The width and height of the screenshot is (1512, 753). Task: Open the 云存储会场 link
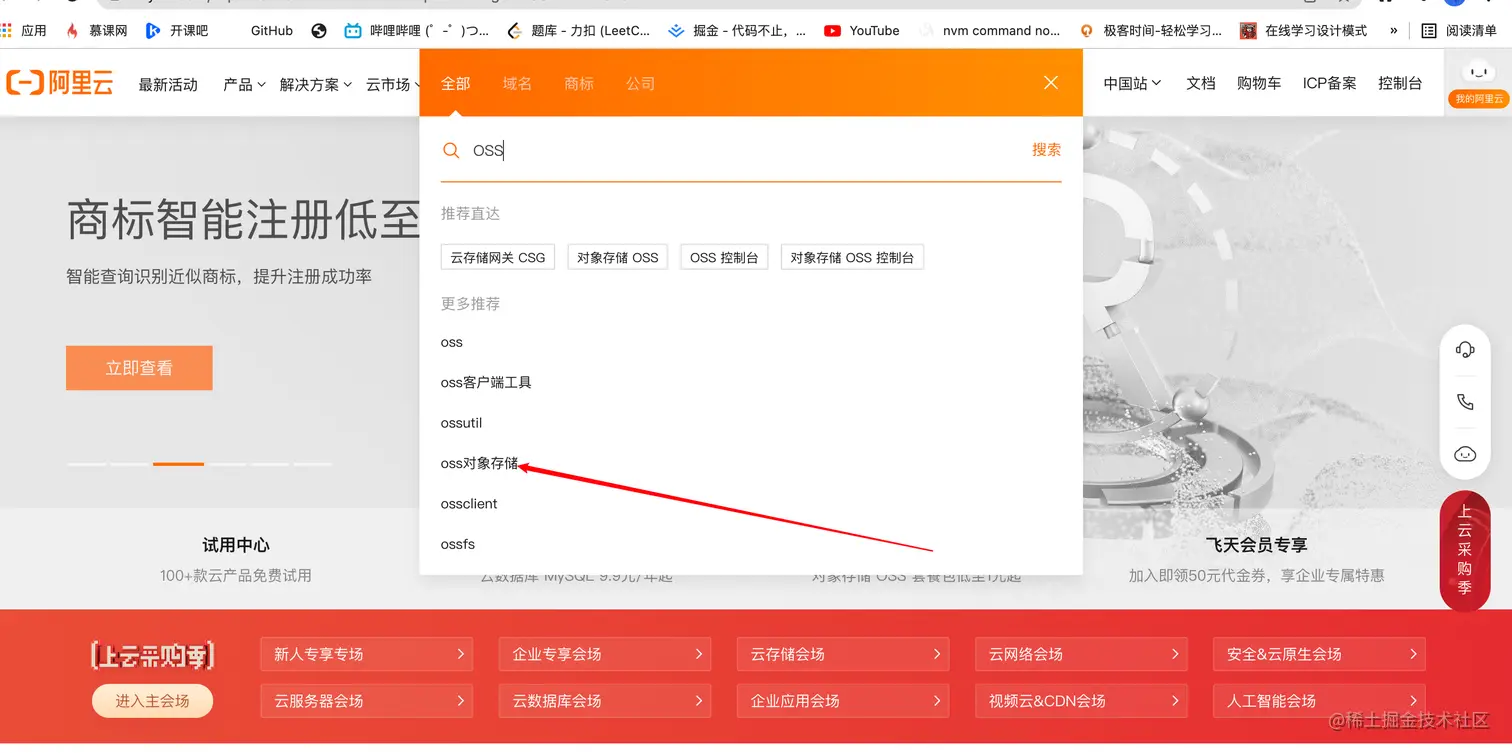click(843, 654)
